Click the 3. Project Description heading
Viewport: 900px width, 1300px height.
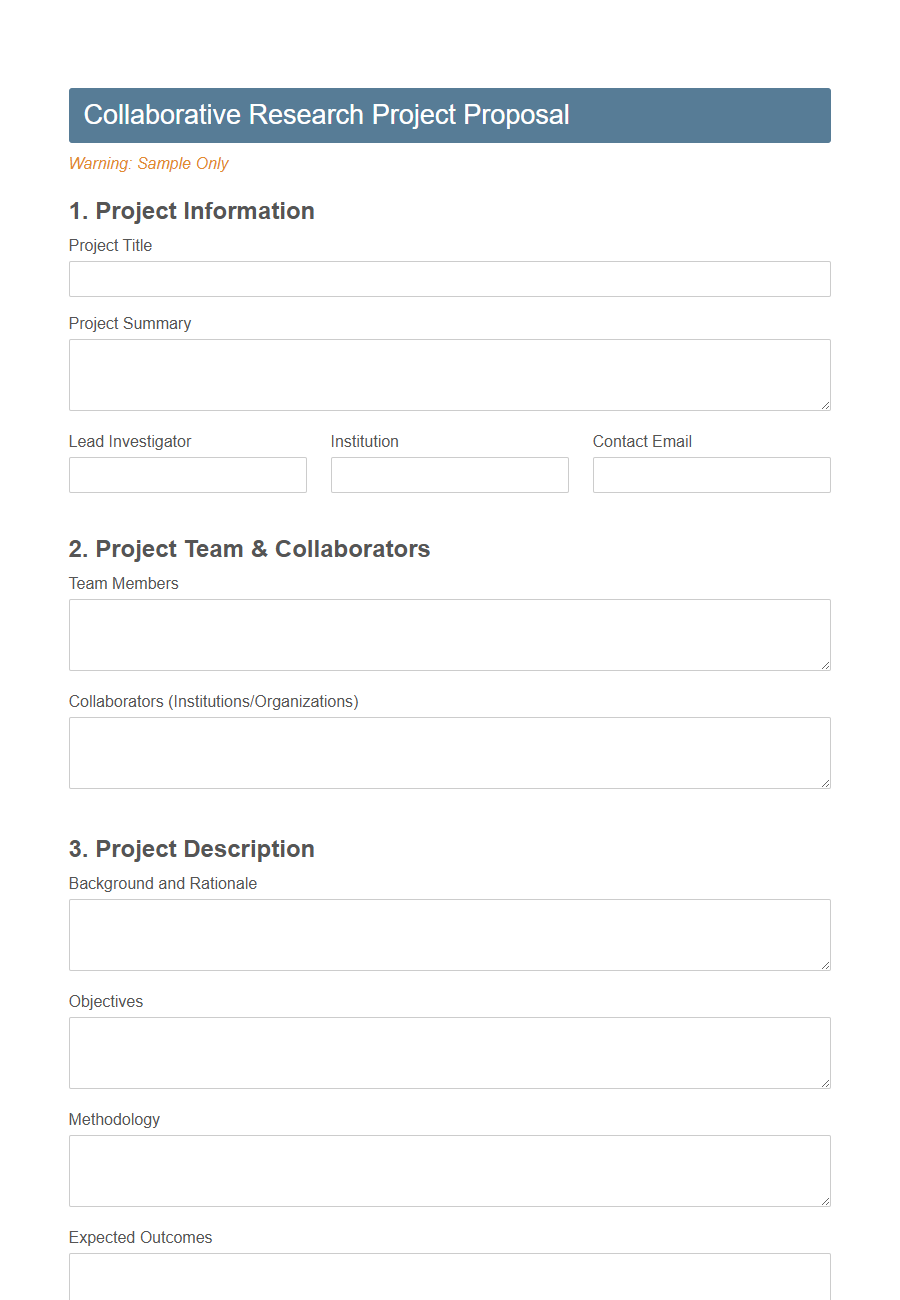pos(191,849)
